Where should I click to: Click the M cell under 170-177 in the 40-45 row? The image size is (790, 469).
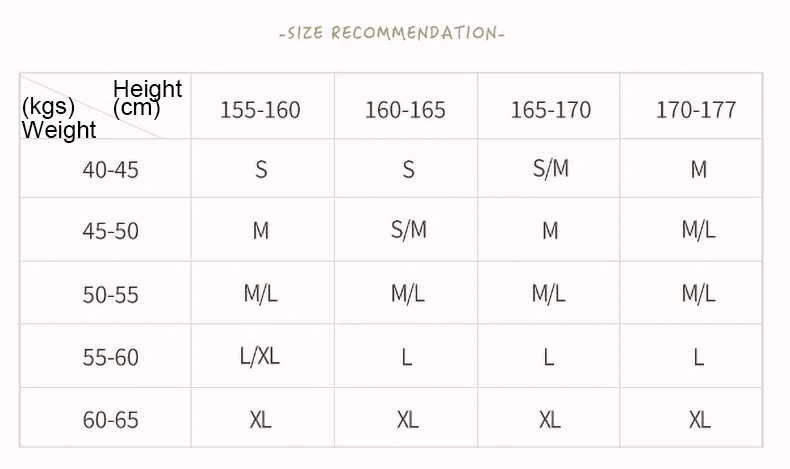coord(699,170)
